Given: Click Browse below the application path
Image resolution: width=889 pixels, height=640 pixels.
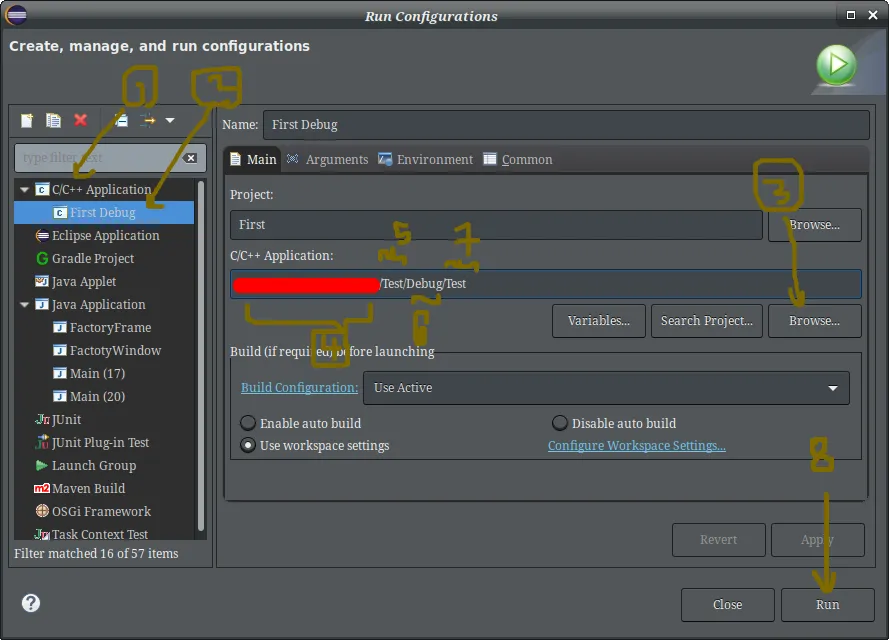Looking at the screenshot, I should 815,321.
